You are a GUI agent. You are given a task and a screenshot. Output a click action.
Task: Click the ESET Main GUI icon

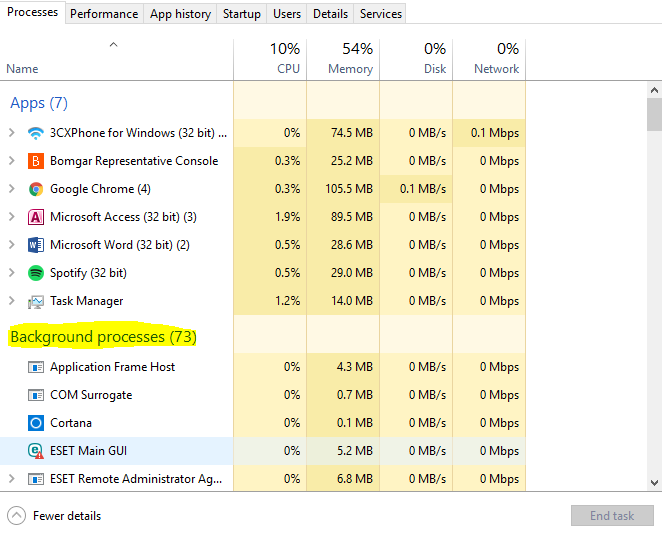(36, 451)
